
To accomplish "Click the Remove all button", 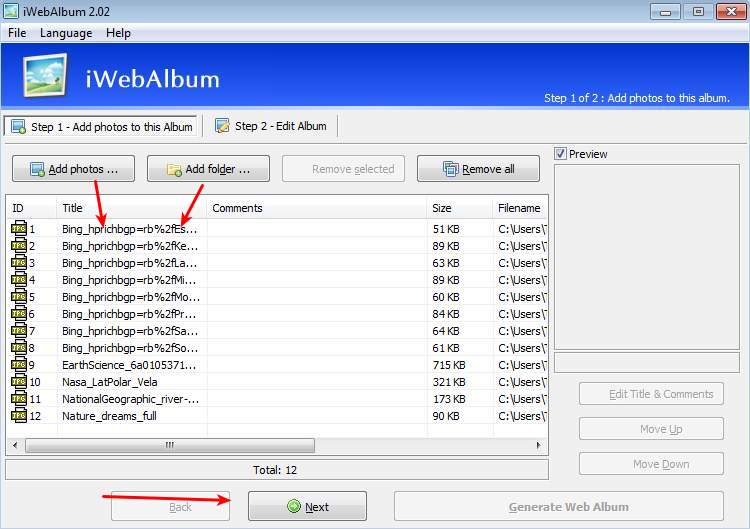I will (x=478, y=169).
